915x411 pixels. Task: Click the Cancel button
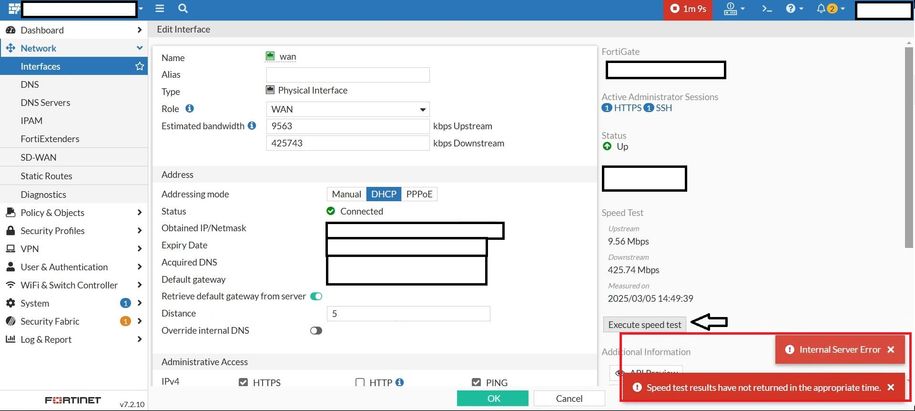(x=569, y=398)
